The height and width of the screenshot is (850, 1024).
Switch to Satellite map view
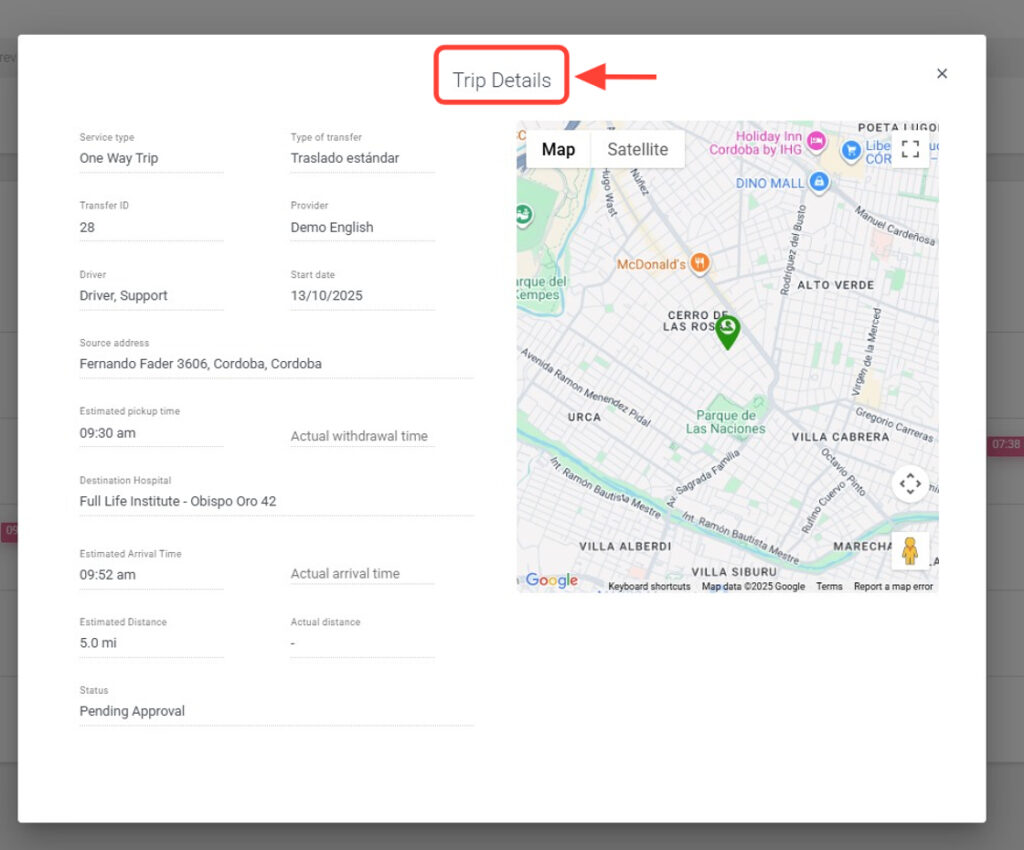637,150
